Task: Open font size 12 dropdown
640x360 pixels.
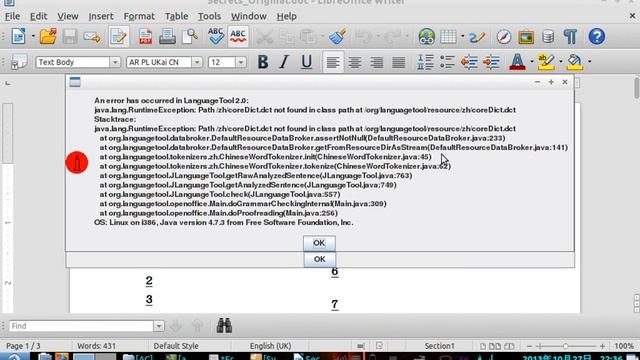Action: [241, 62]
